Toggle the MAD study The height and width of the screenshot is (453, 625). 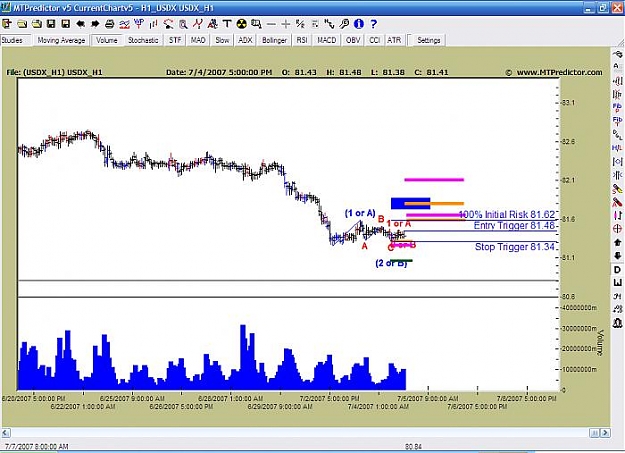[x=198, y=40]
